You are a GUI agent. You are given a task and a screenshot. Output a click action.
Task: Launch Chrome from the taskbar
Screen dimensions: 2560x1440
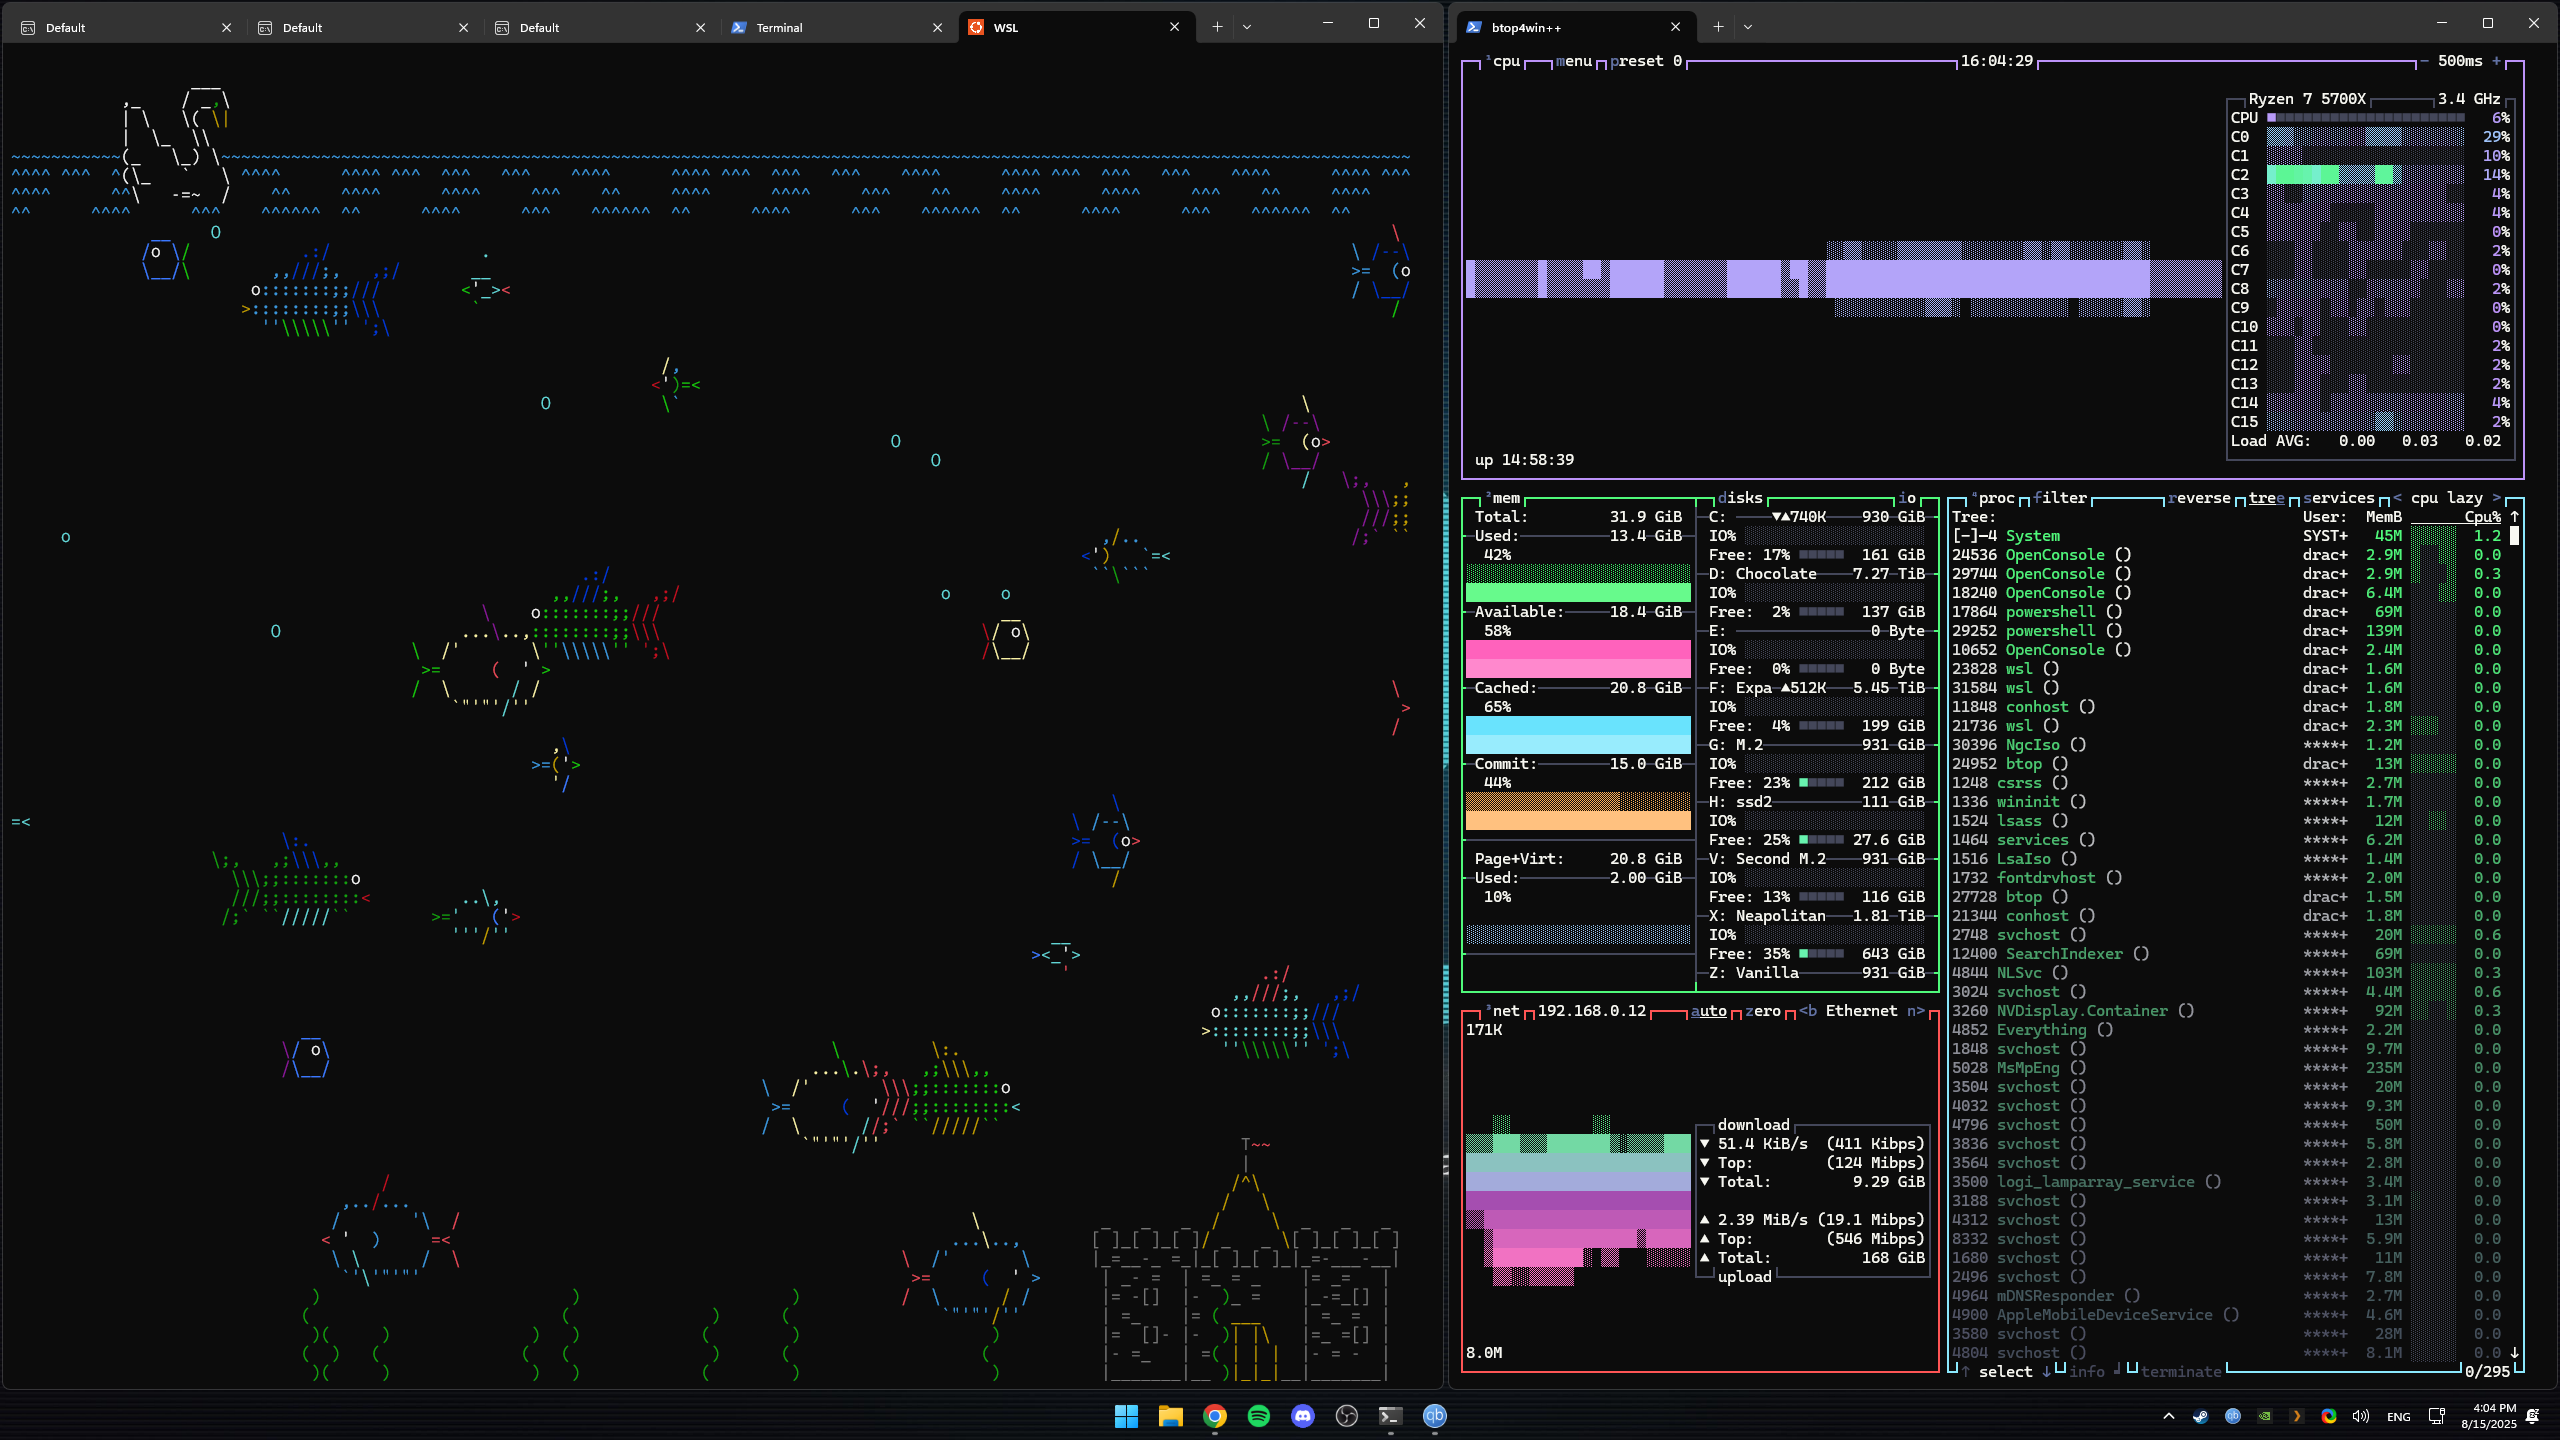click(x=1214, y=1415)
